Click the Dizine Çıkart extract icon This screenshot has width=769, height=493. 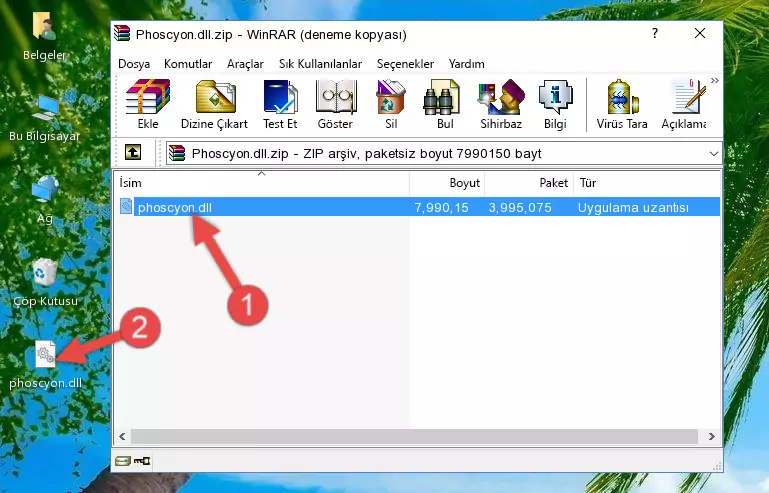click(x=215, y=104)
